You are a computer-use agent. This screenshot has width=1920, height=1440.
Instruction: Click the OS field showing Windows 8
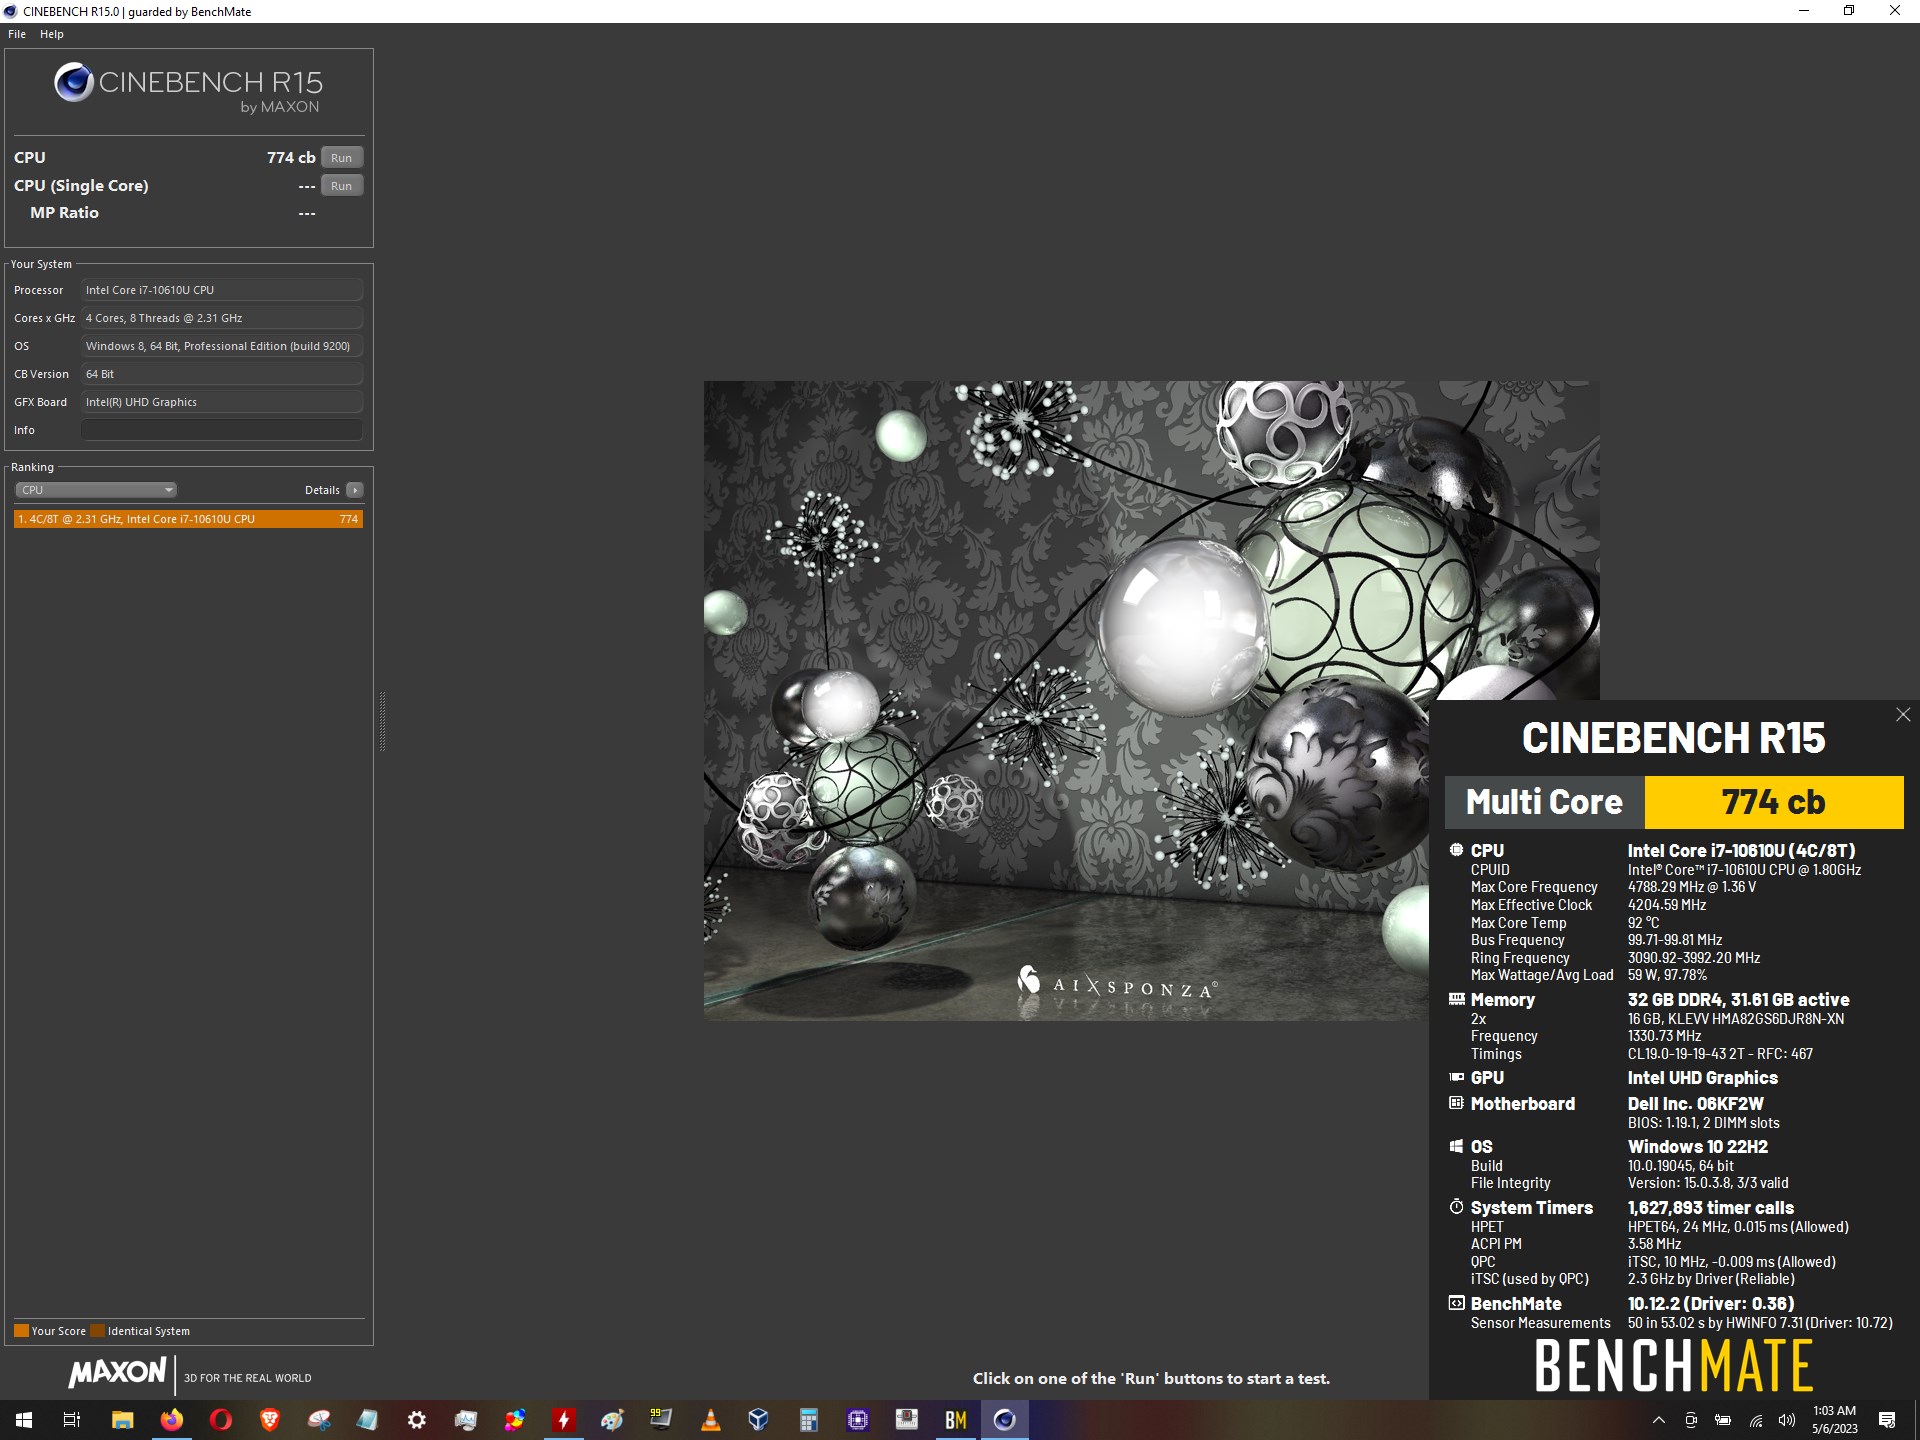(222, 346)
